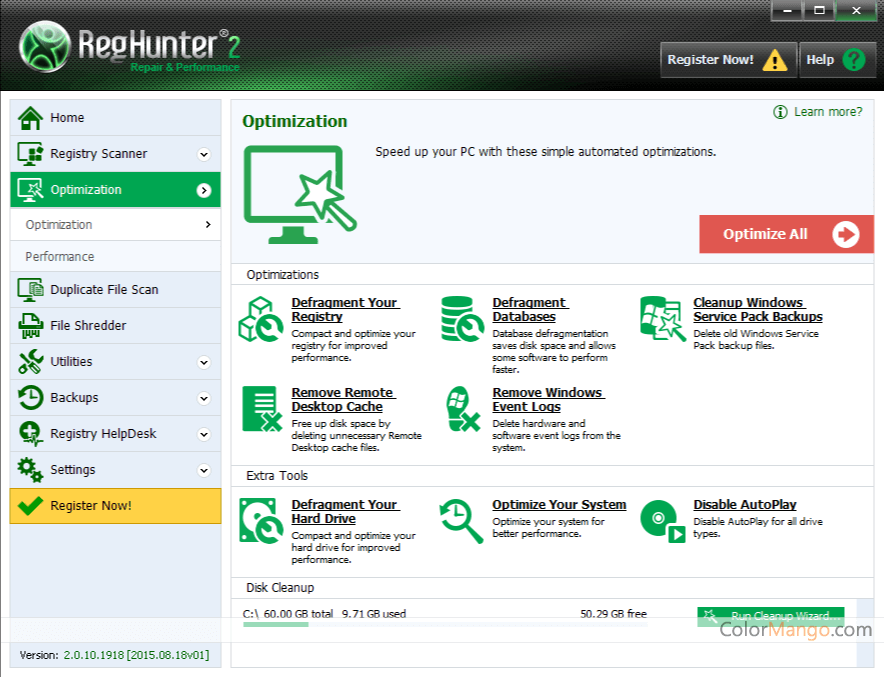Viewport: 884px width, 677px height.
Task: Click the Remove Windows Event Logs icon
Action: tap(462, 409)
